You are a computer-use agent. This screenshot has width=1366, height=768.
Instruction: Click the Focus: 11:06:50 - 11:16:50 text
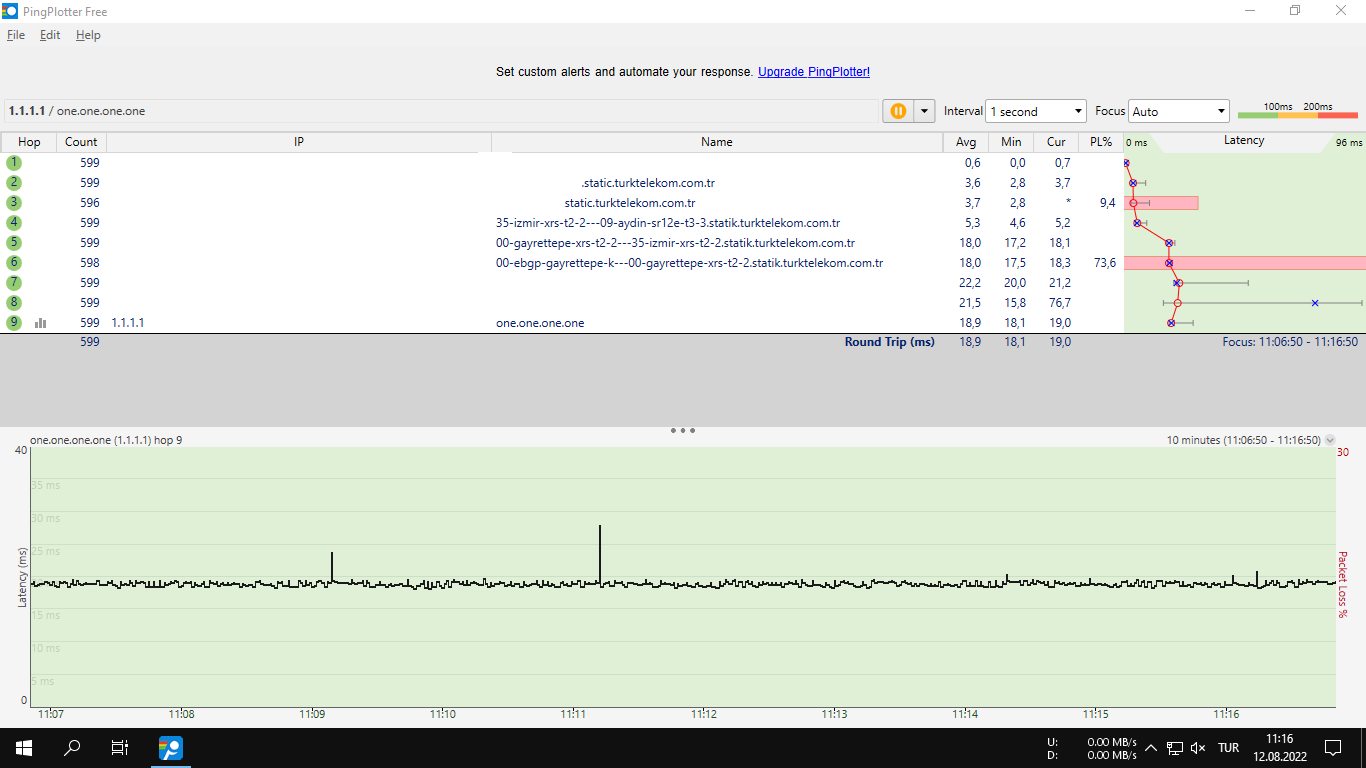click(x=1290, y=342)
